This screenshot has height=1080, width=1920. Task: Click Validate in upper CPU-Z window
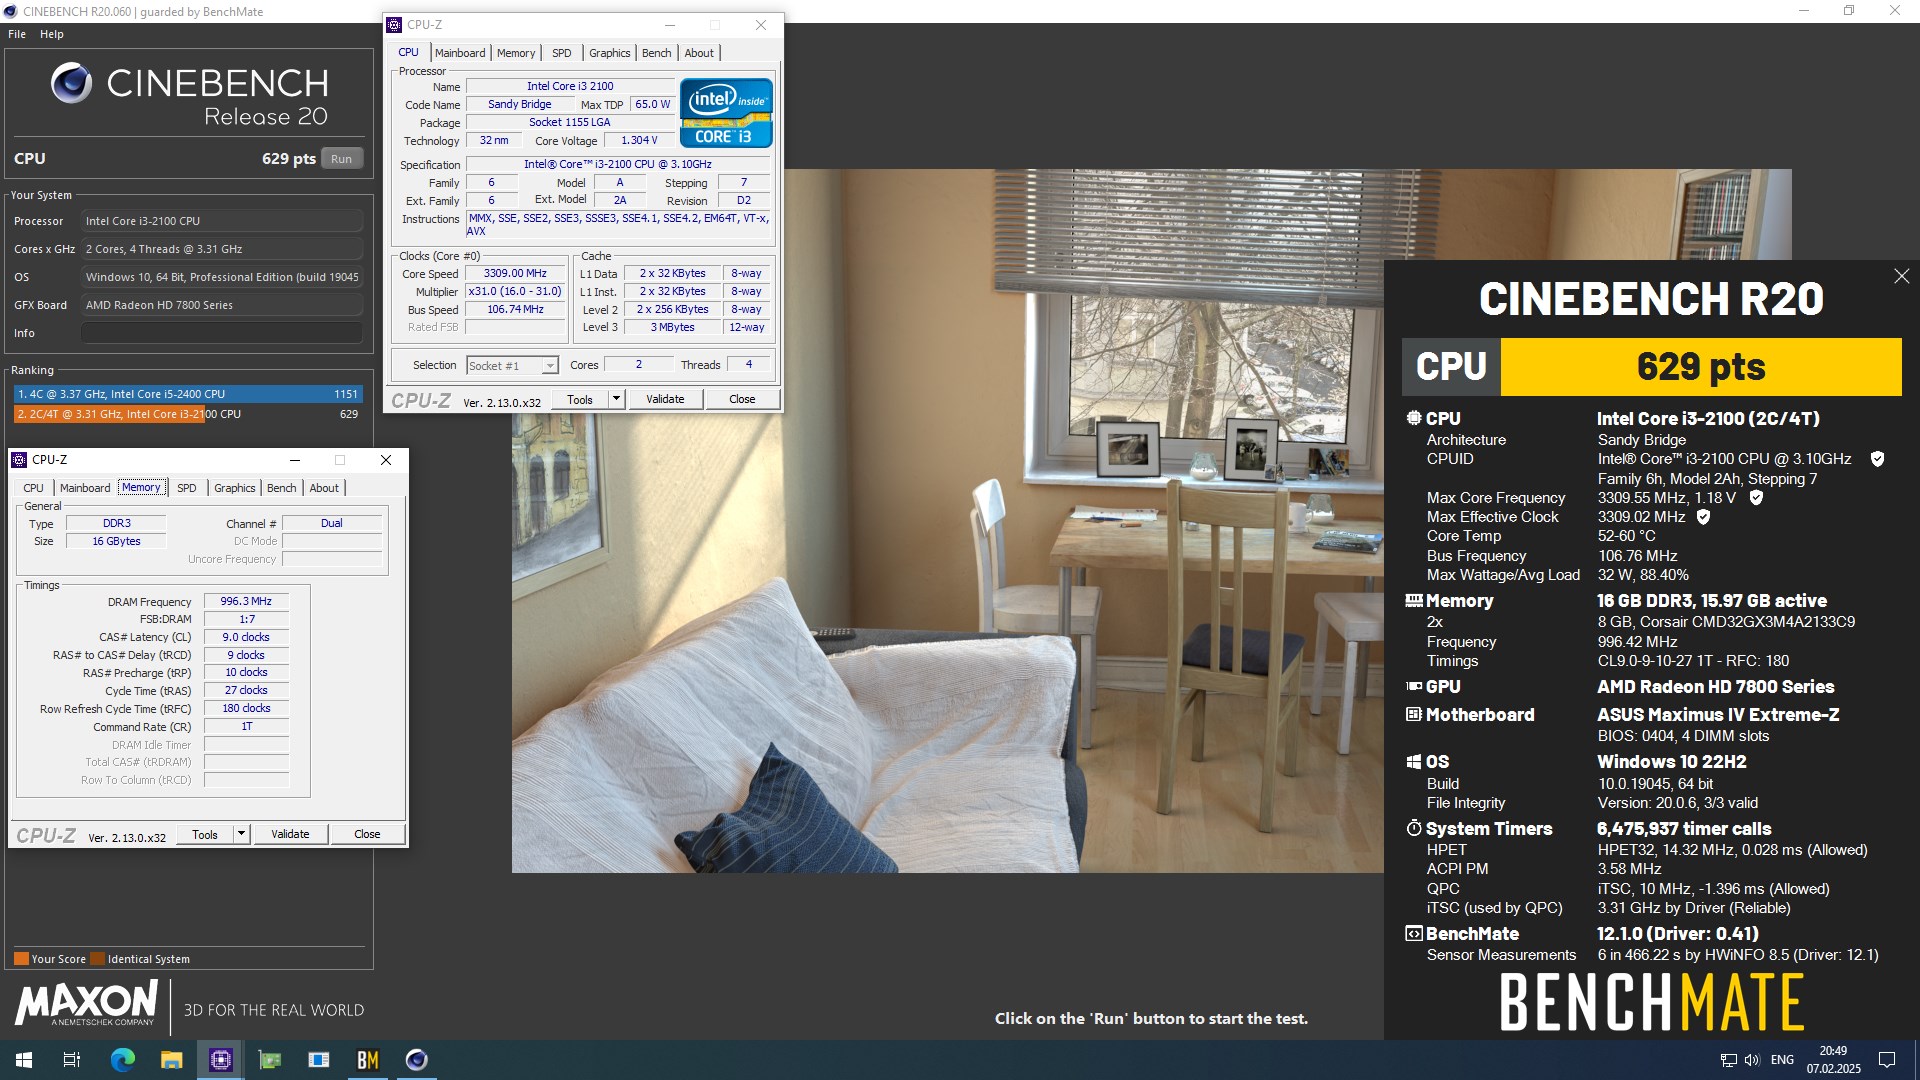[665, 399]
